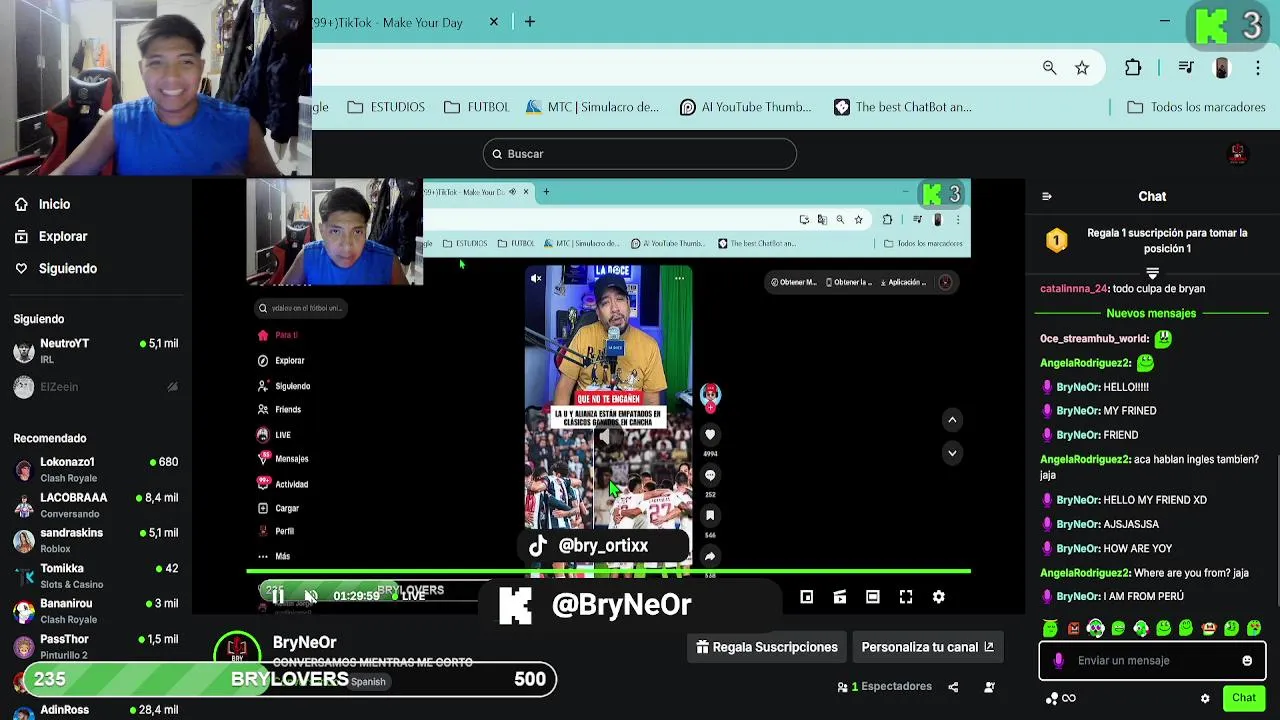Open the Kick profile avatar menu
1280x720 pixels.
(1238, 154)
